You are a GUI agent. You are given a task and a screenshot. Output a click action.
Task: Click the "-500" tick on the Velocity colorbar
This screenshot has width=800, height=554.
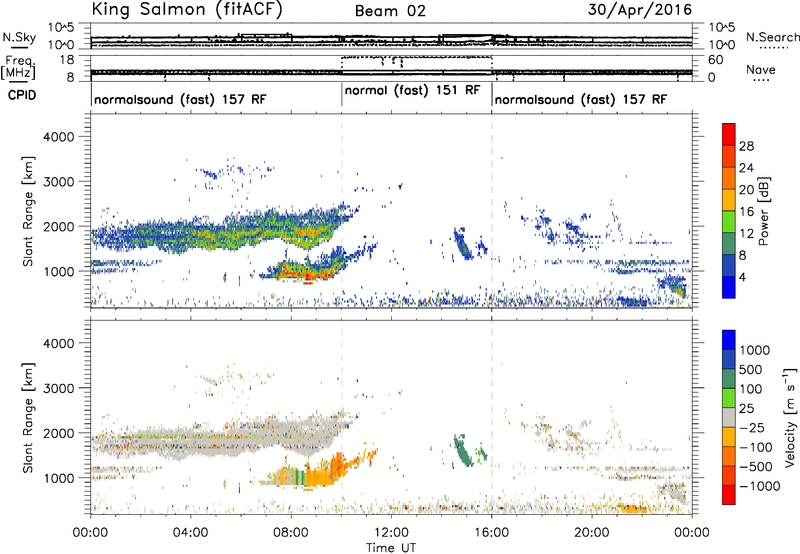[756, 467]
